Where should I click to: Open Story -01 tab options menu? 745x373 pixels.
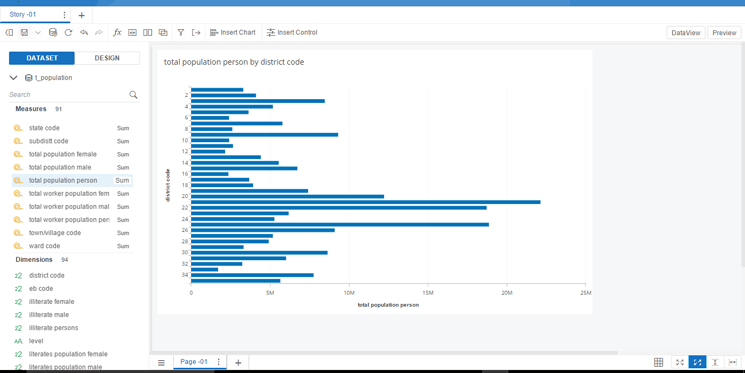(64, 15)
